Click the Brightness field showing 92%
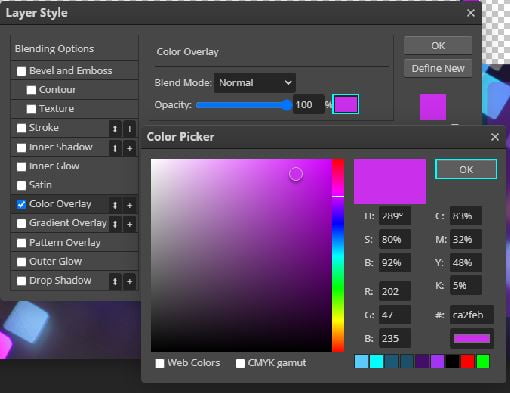Screen dimensions: 510x393 (x=395, y=263)
